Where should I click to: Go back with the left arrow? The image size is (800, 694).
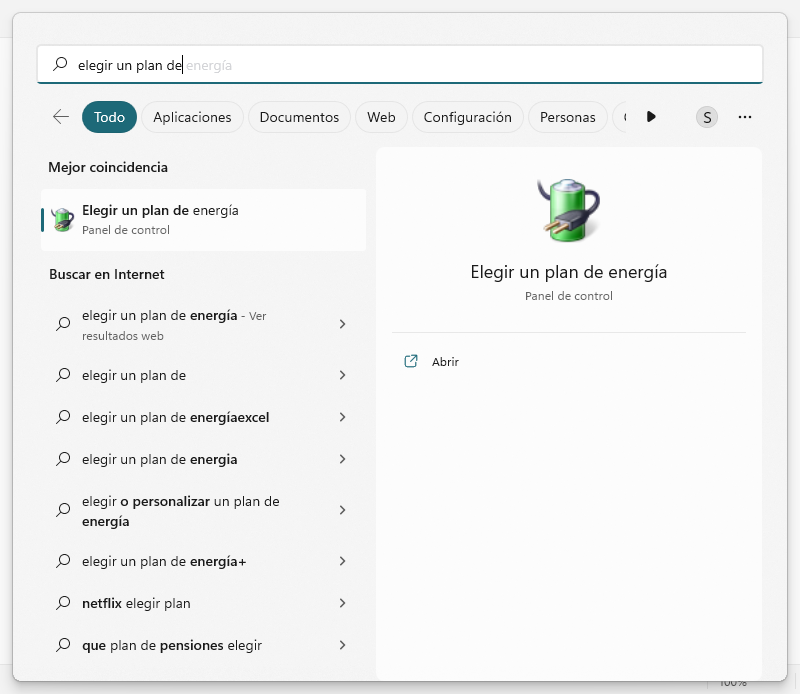(61, 117)
